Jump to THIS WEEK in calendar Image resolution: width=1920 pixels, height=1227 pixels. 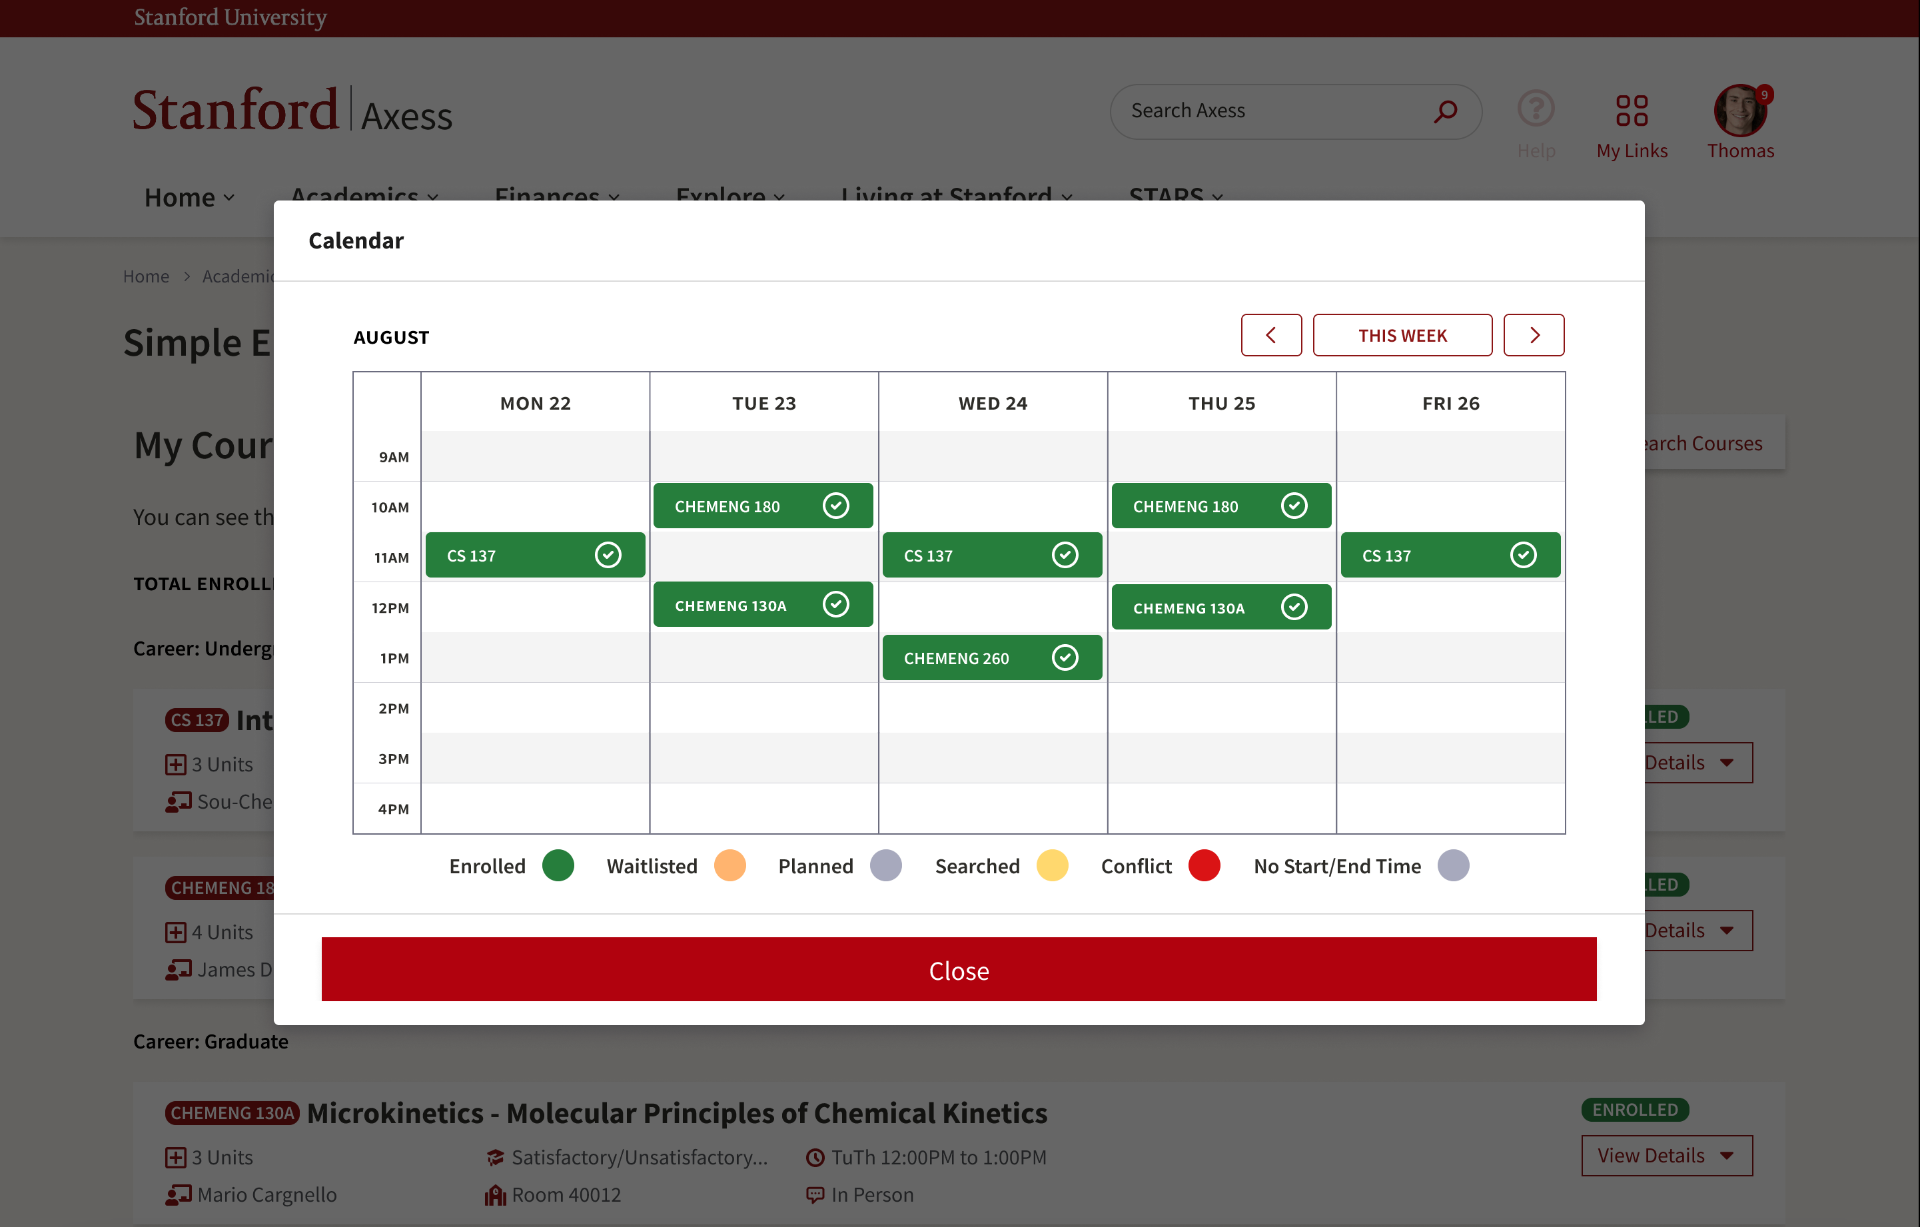(1402, 335)
